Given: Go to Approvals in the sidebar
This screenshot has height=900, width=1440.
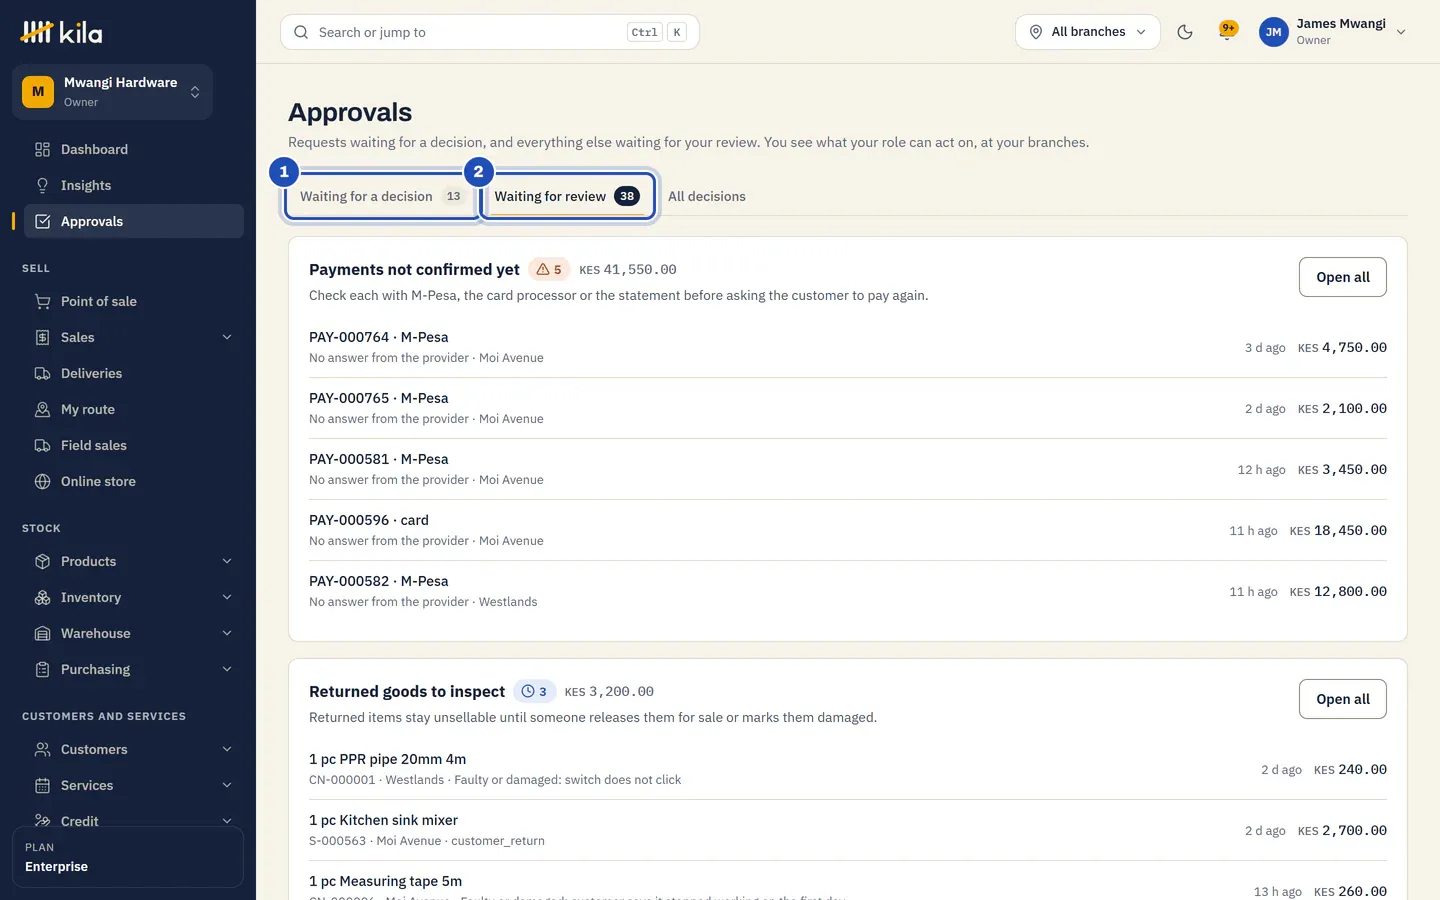Looking at the screenshot, I should tap(132, 222).
